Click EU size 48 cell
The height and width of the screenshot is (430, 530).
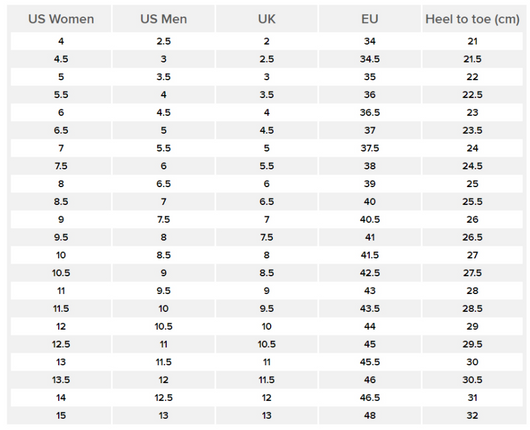pos(369,415)
